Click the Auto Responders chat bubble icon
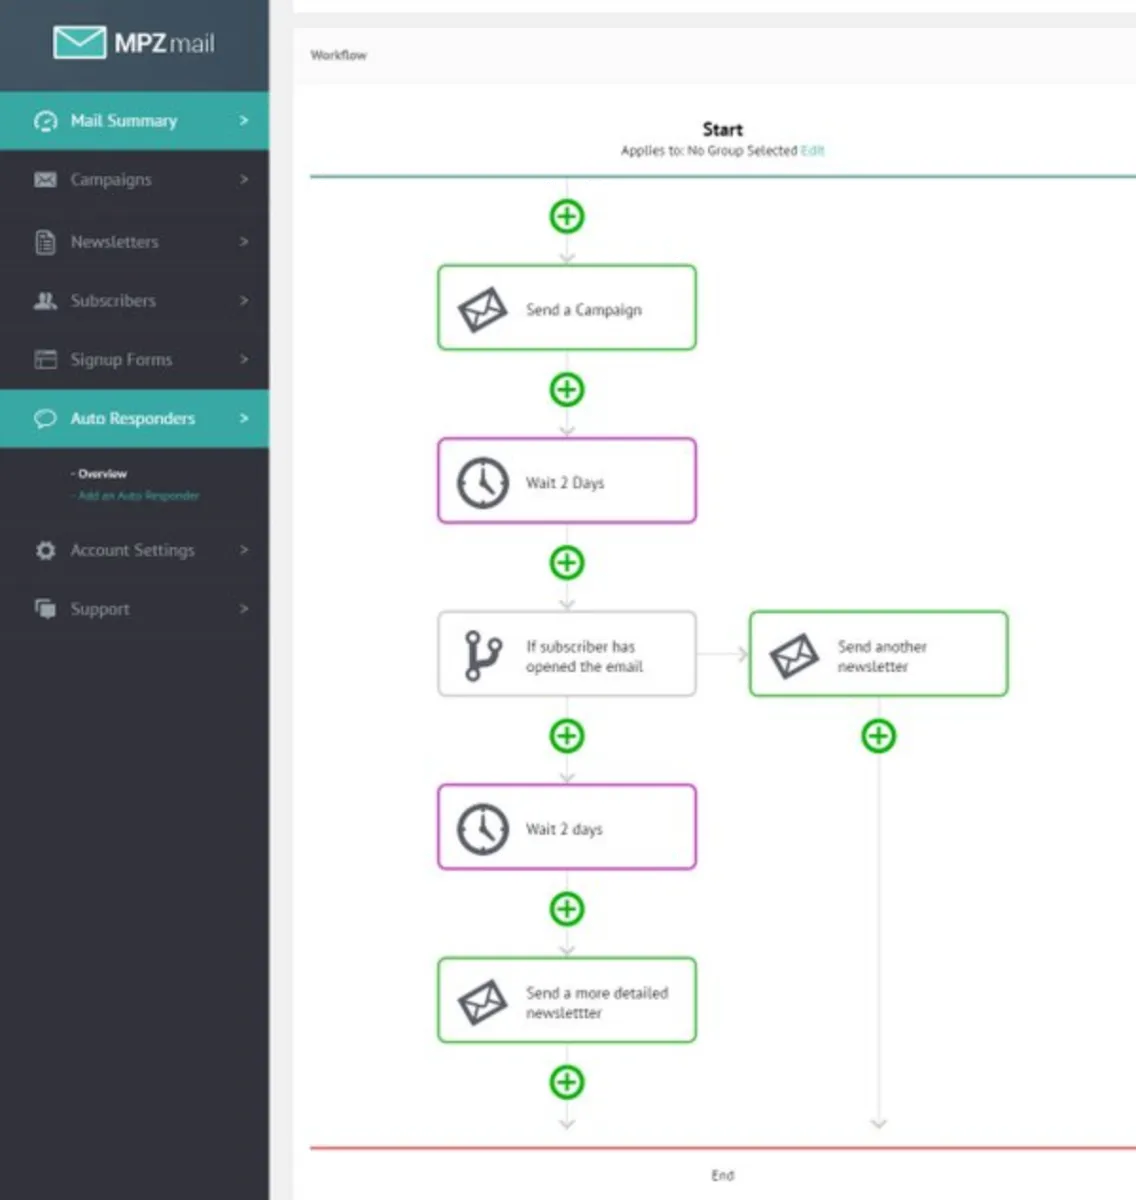The height and width of the screenshot is (1200, 1136). coord(44,419)
